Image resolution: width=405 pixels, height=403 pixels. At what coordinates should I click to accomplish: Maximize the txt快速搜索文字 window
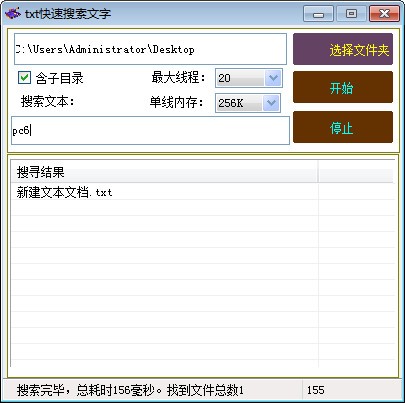(x=351, y=14)
